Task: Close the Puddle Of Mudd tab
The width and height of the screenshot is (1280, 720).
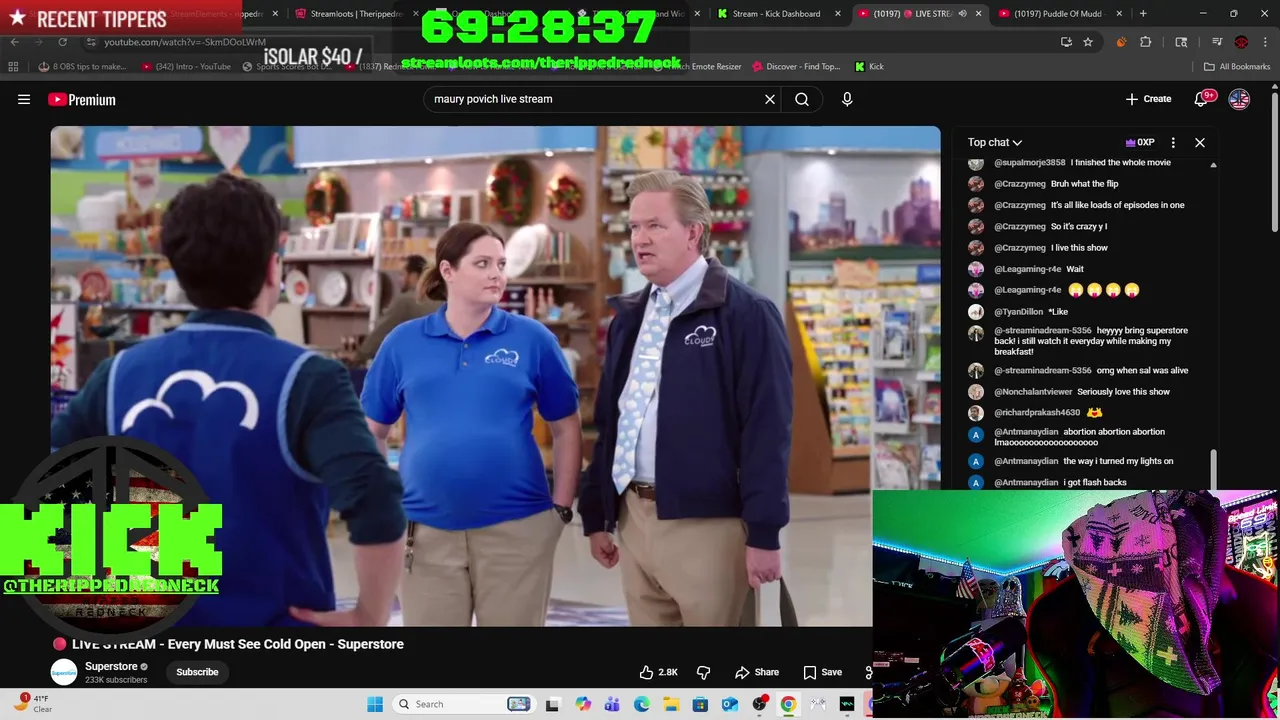Action: [1119, 14]
